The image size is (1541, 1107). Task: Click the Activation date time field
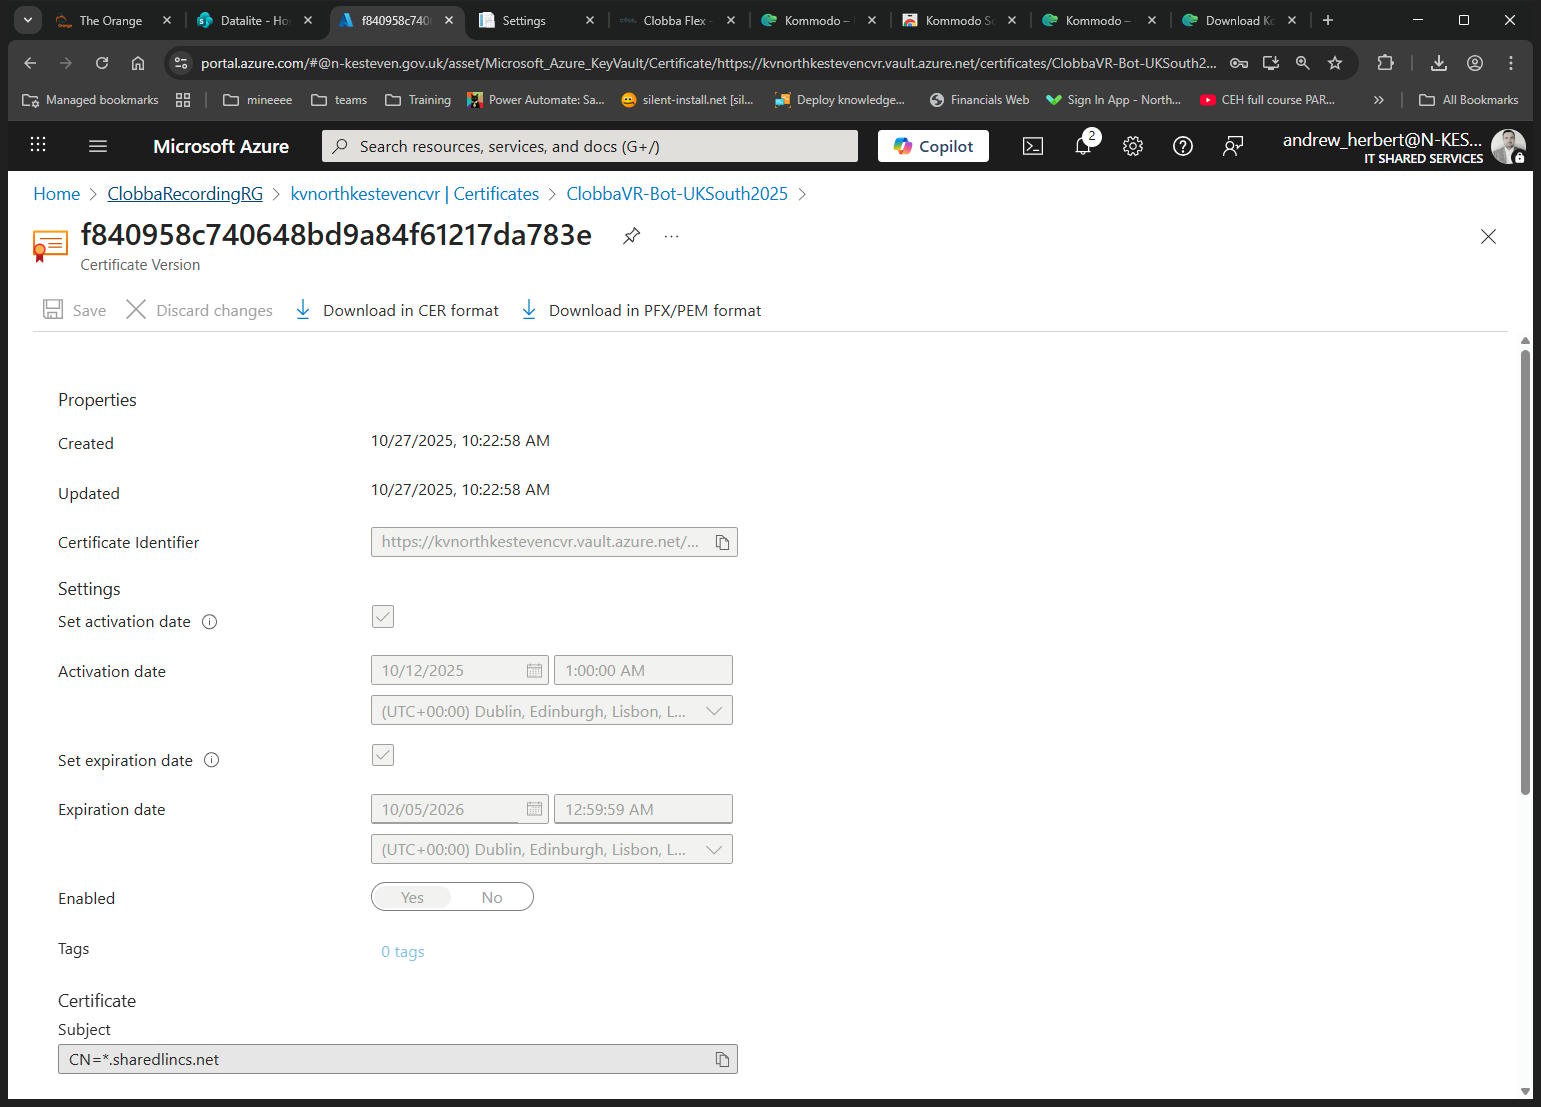(643, 671)
